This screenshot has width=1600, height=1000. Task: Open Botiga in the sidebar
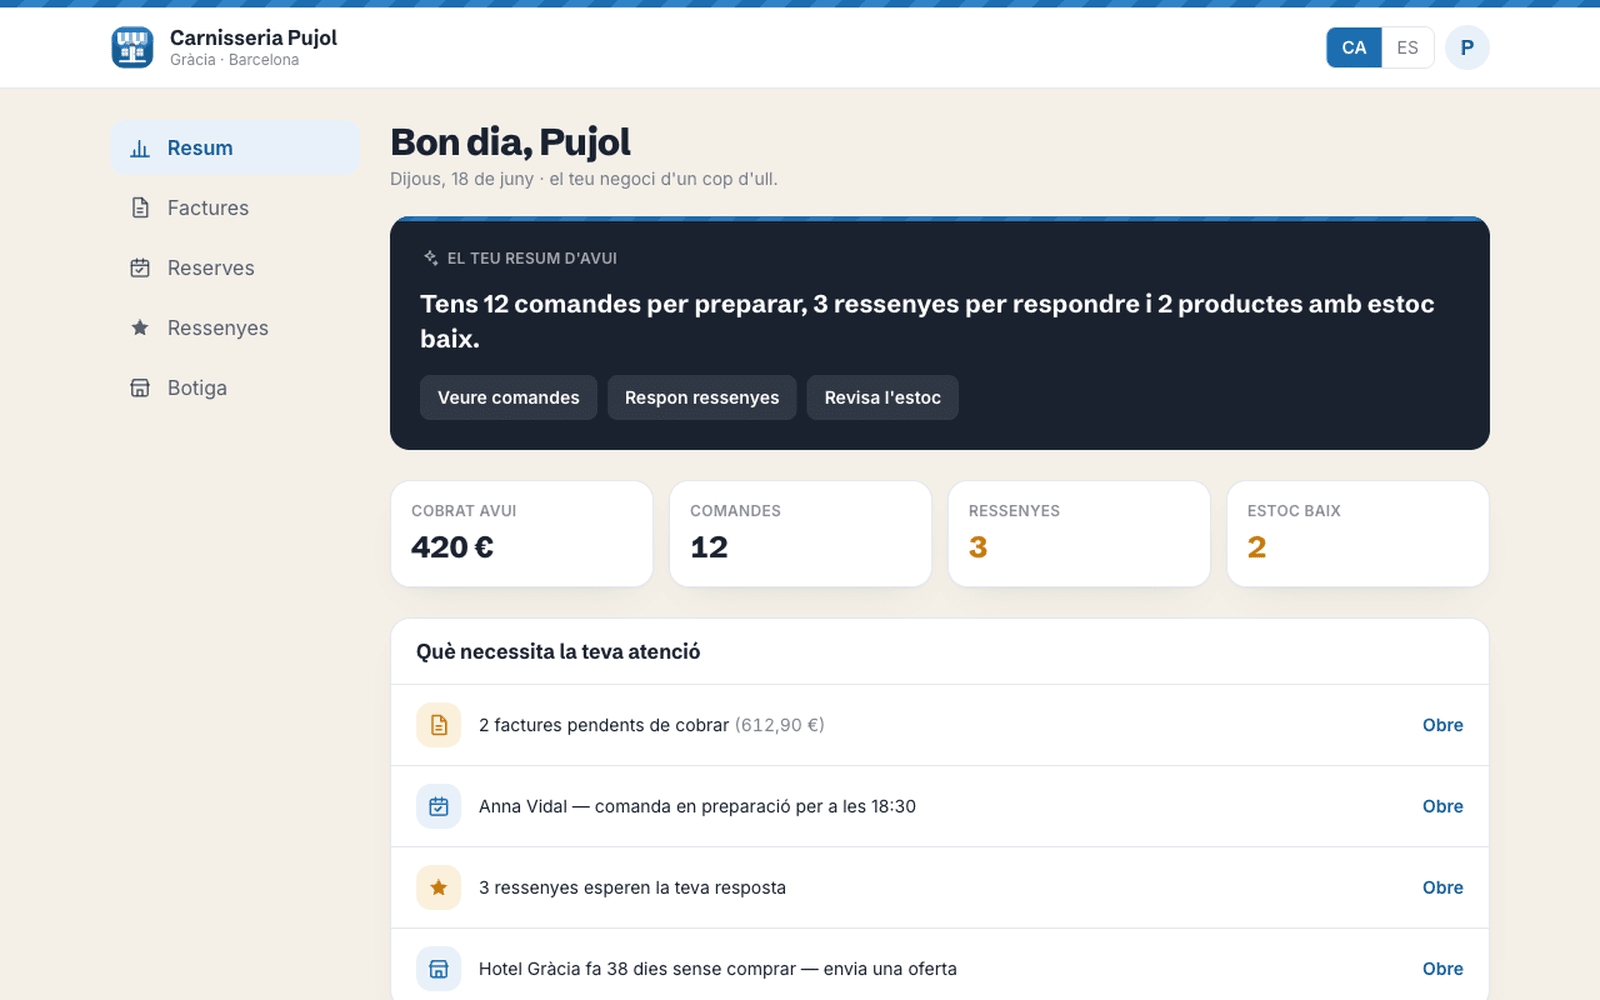(x=235, y=388)
